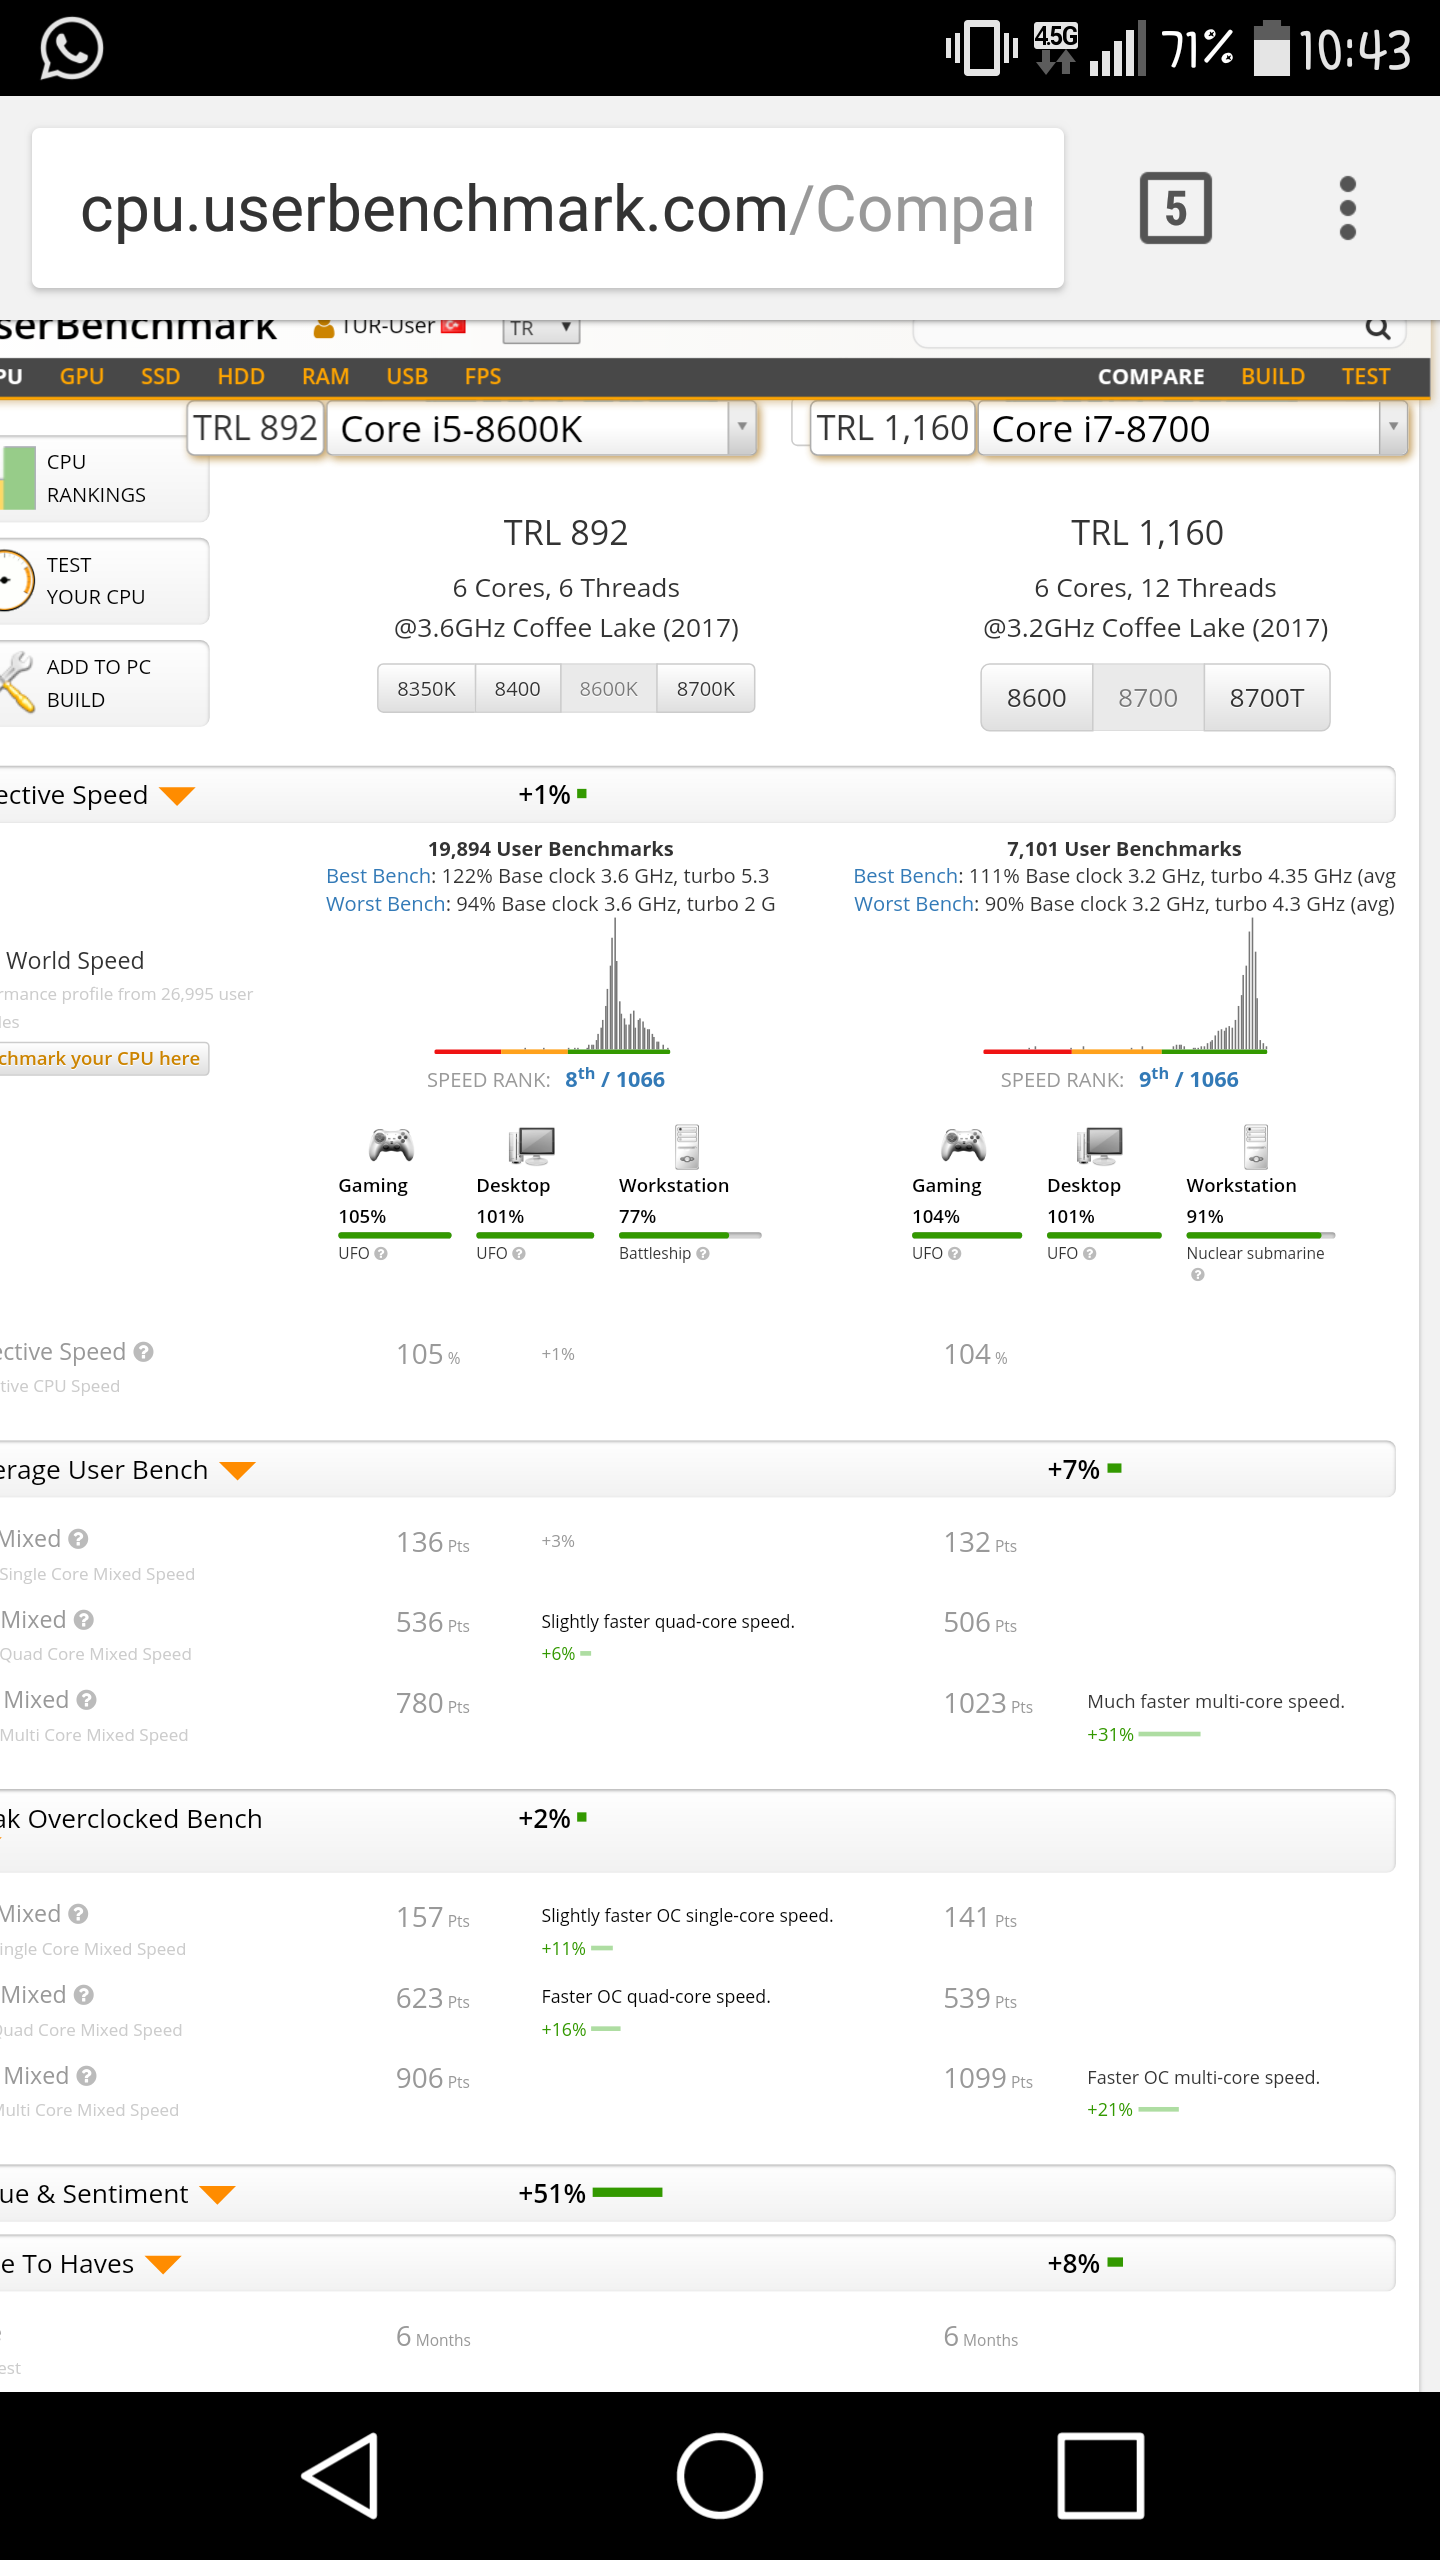Tap help icon for Multi Core Mixed Speed average

pyautogui.click(x=86, y=1700)
